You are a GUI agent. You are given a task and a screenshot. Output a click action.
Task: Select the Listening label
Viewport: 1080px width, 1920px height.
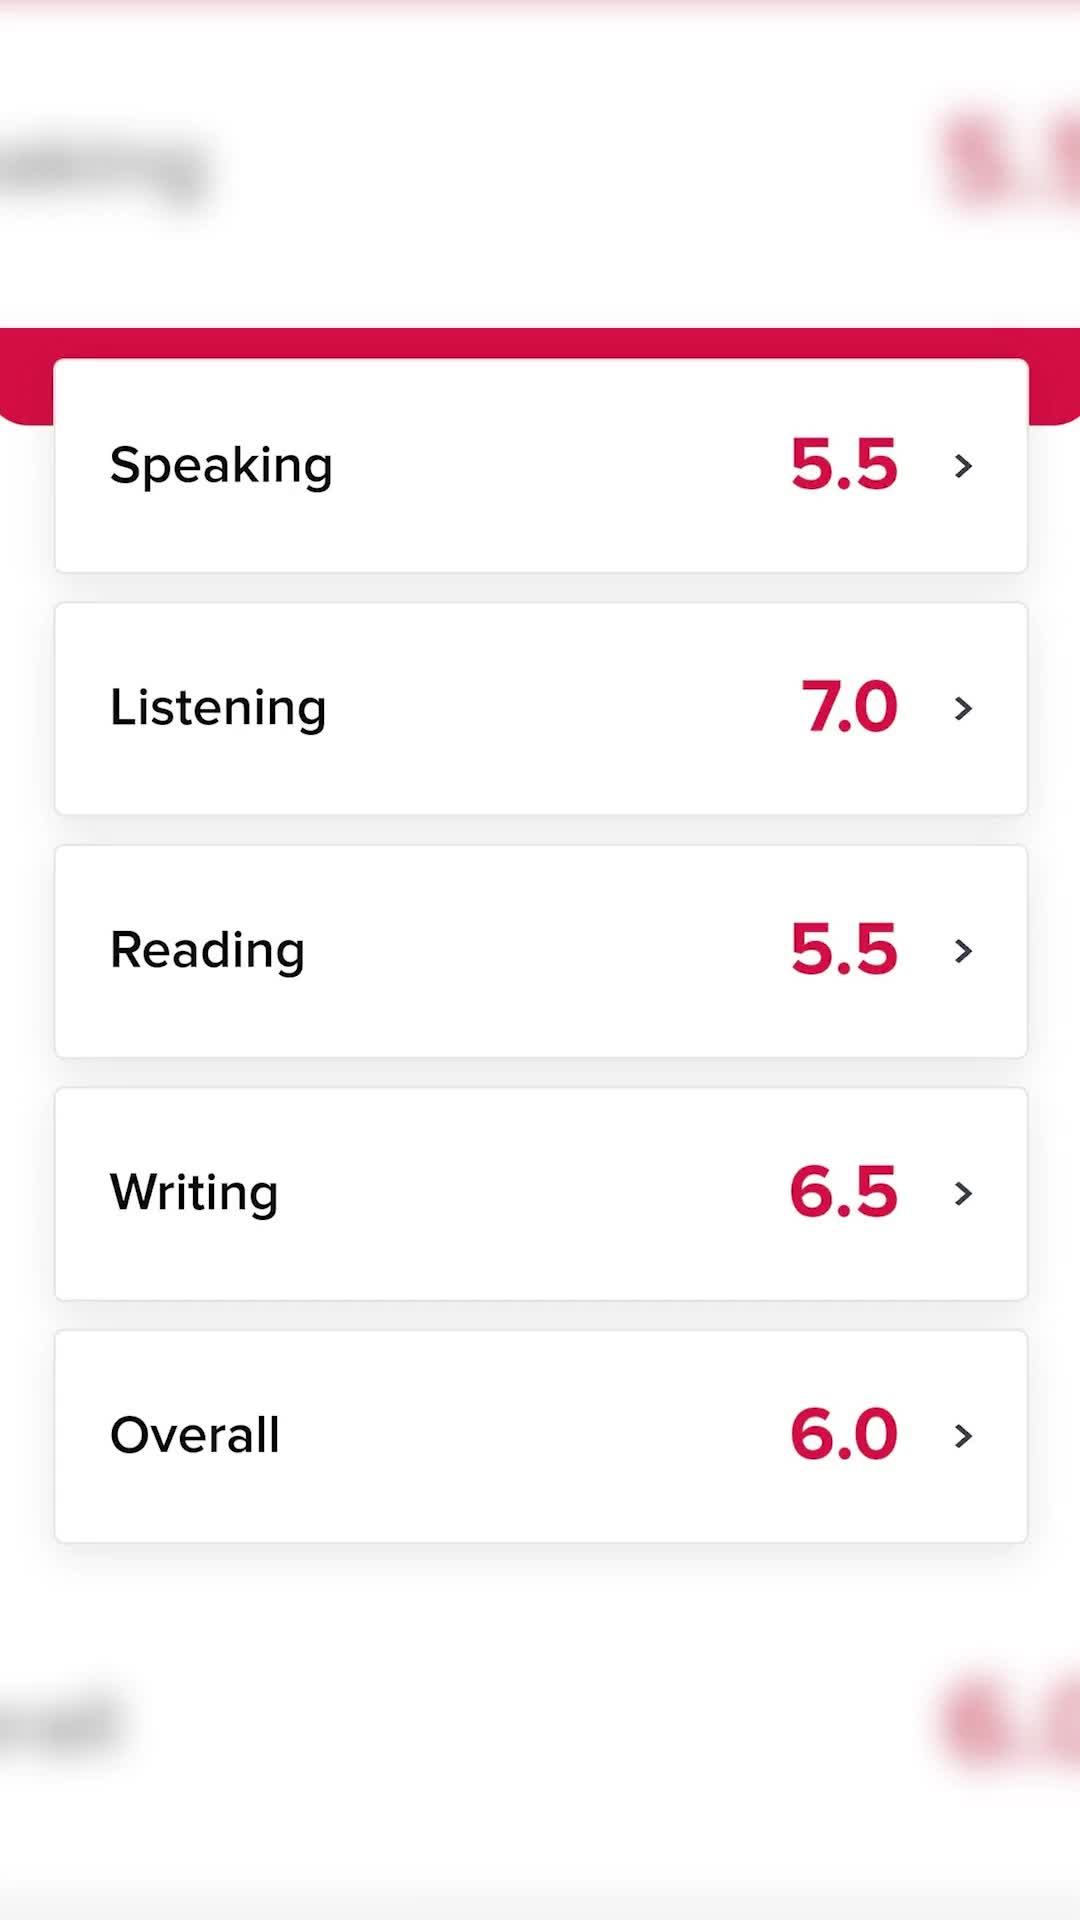coord(218,708)
